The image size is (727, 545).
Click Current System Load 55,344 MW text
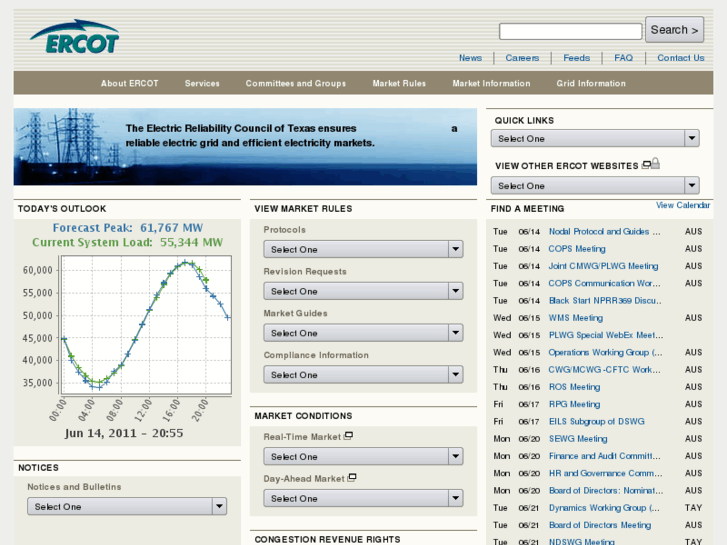(128, 242)
